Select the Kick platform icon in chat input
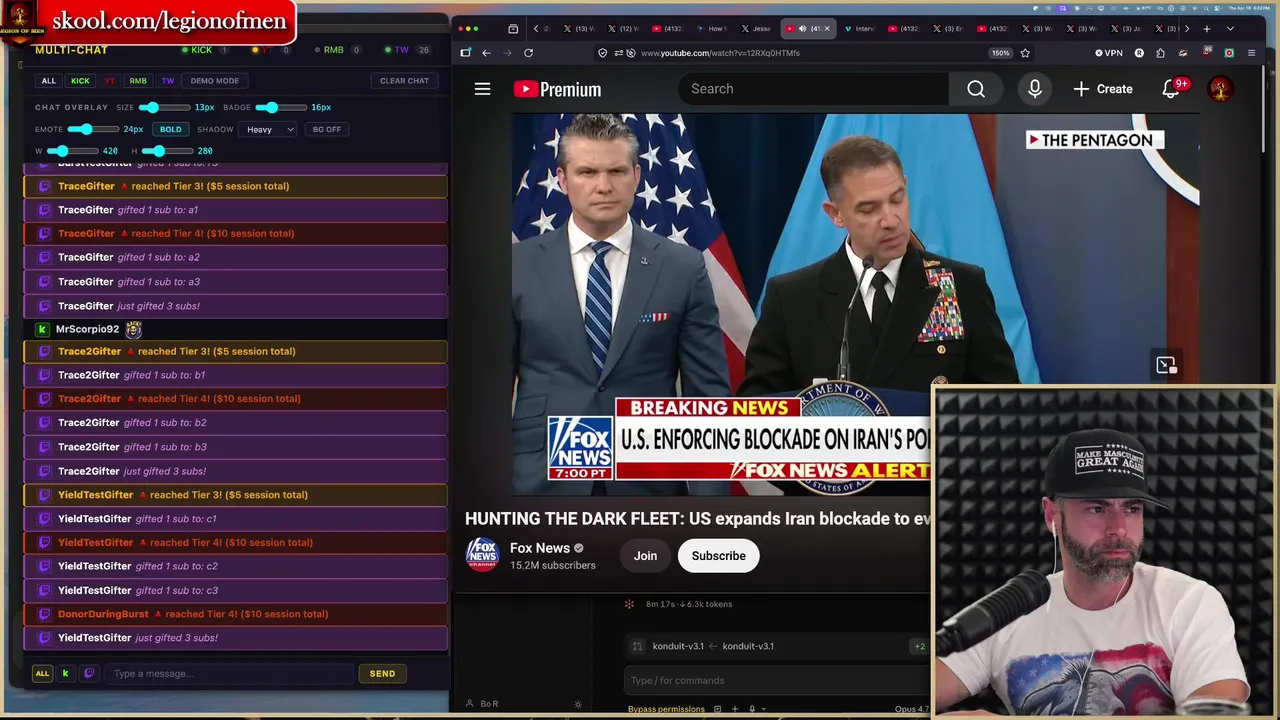Image resolution: width=1280 pixels, height=720 pixels. point(65,673)
